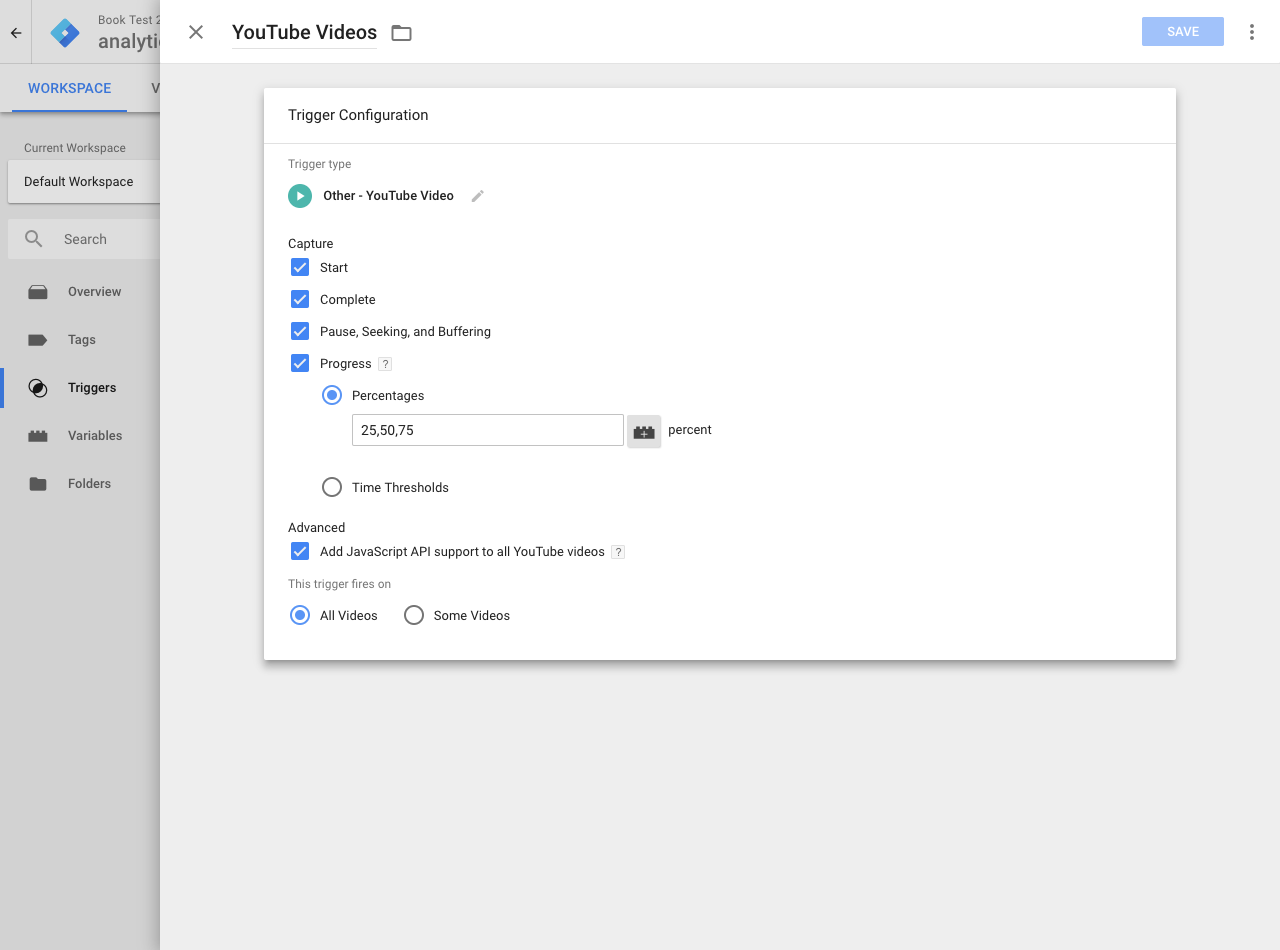The width and height of the screenshot is (1280, 950).
Task: Click the SAVE button
Action: point(1183,32)
